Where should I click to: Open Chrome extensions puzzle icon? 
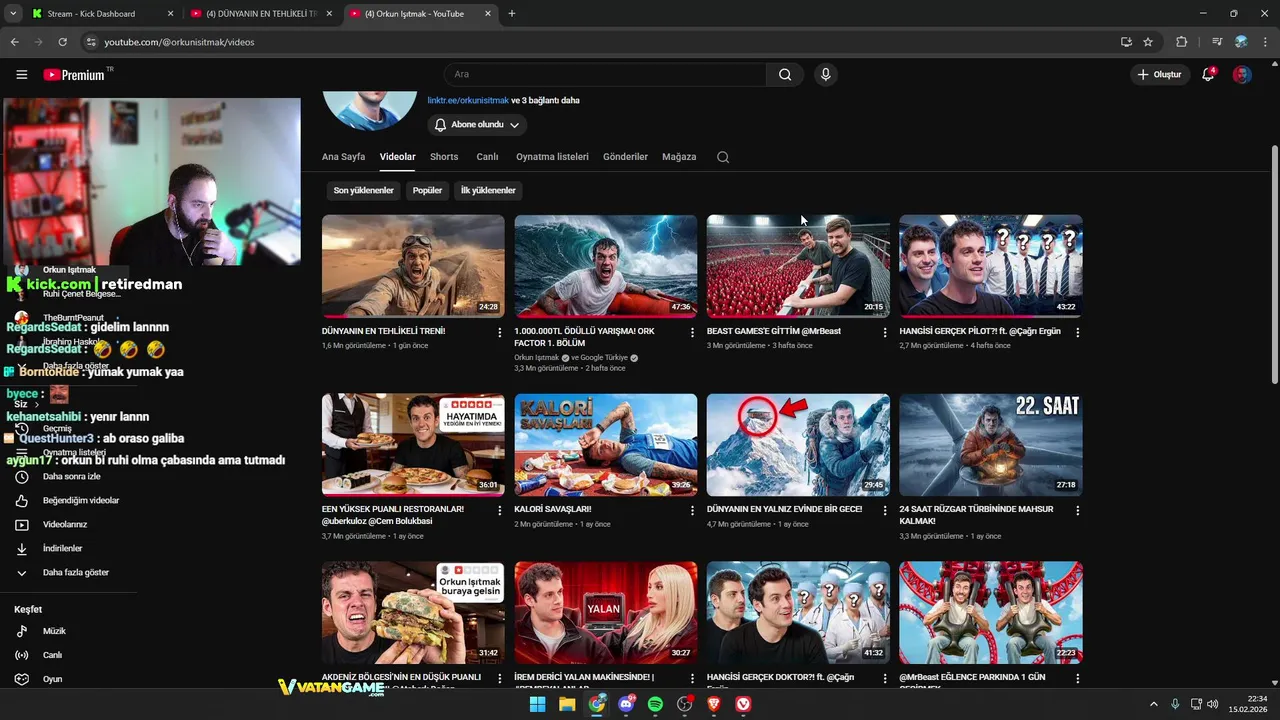[x=1181, y=42]
